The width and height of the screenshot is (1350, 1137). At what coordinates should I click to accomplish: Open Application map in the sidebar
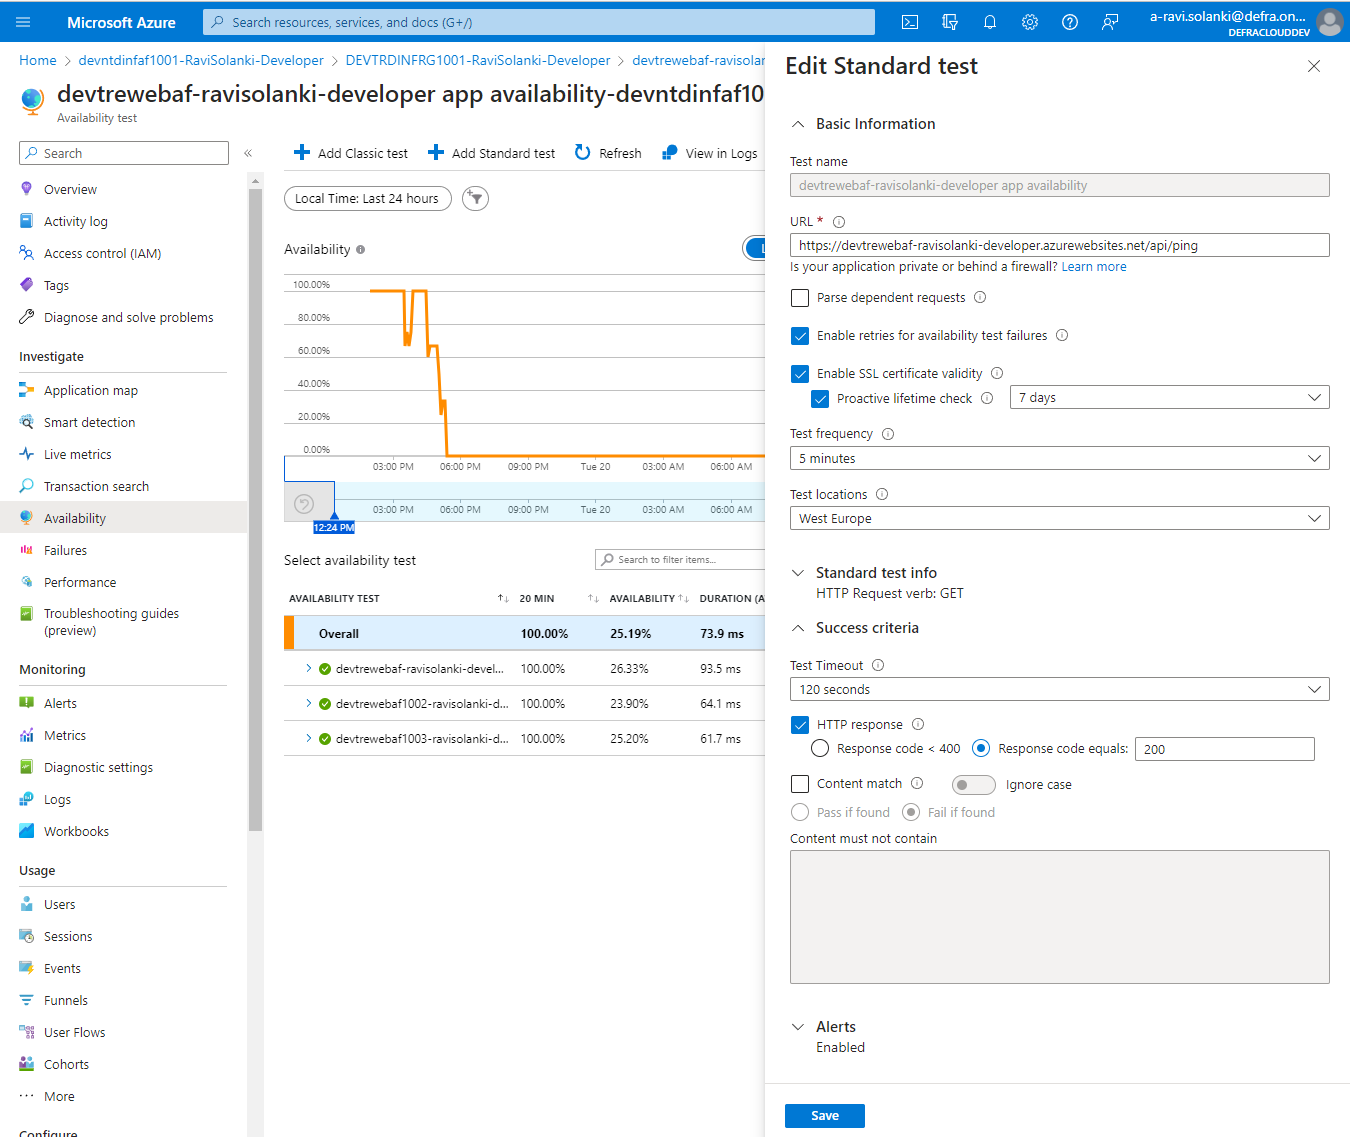pos(91,390)
